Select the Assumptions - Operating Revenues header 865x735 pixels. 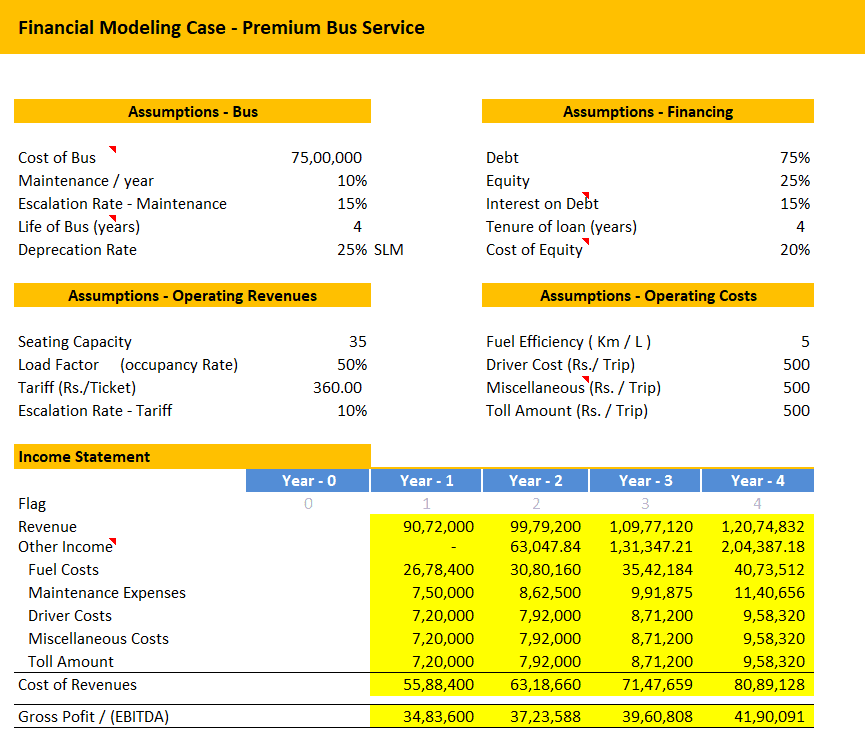pyautogui.click(x=192, y=296)
